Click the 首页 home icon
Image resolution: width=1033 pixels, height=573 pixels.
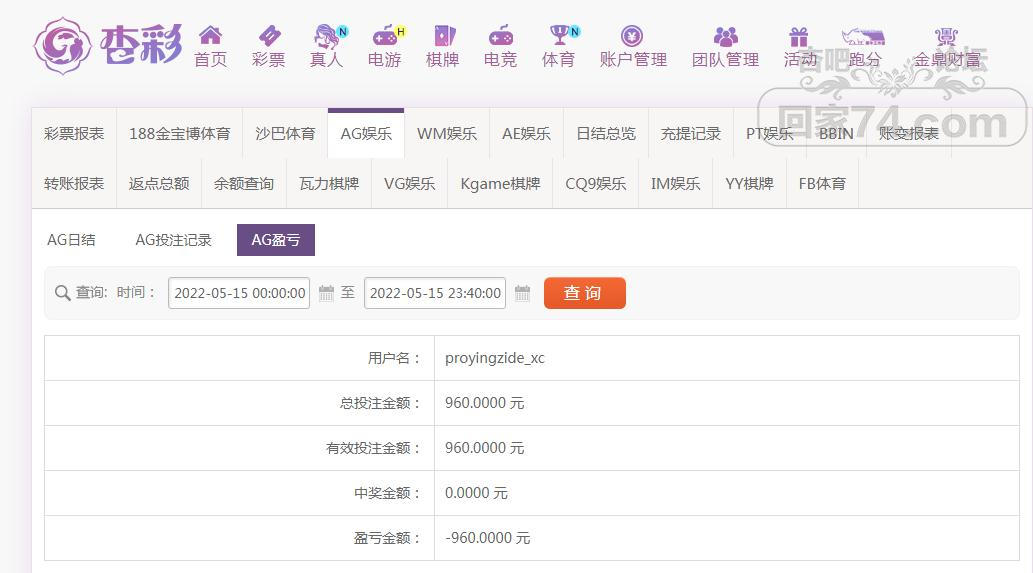(210, 37)
